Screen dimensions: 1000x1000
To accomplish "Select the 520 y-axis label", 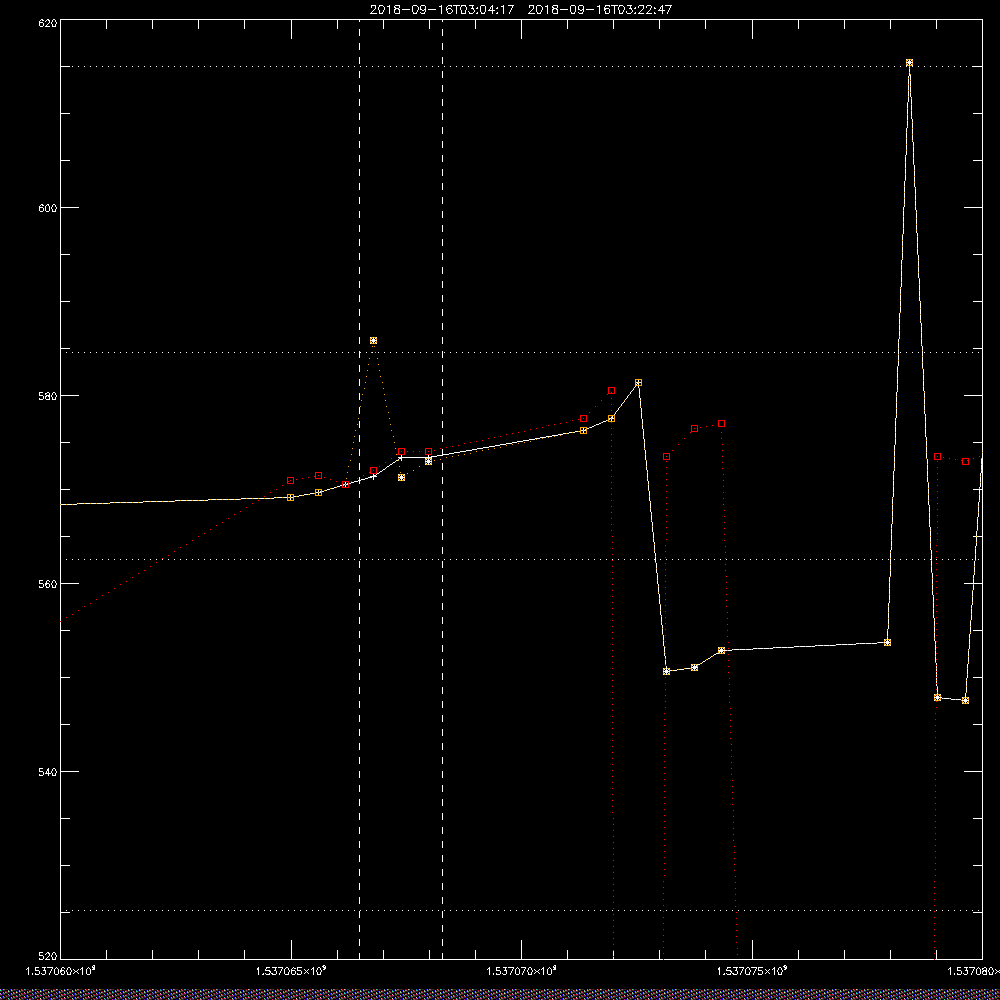I will 48,957.
